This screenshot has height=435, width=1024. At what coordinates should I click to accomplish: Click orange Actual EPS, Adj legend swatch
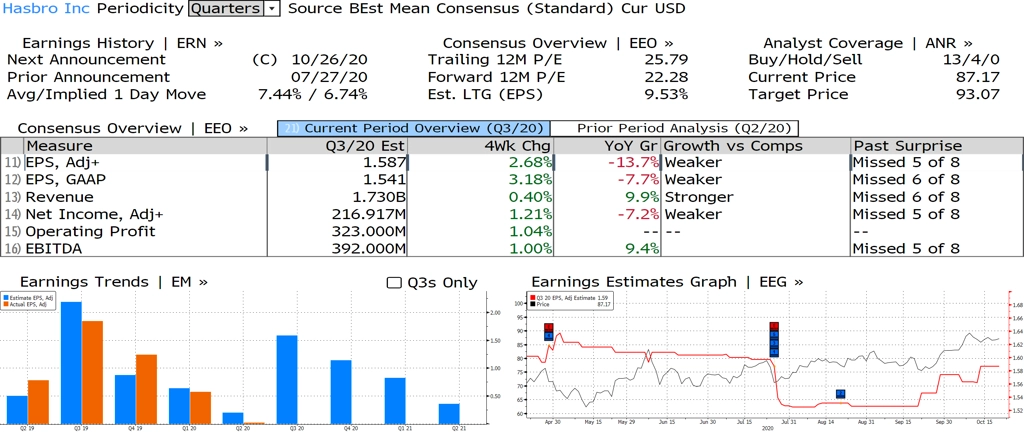point(5,304)
